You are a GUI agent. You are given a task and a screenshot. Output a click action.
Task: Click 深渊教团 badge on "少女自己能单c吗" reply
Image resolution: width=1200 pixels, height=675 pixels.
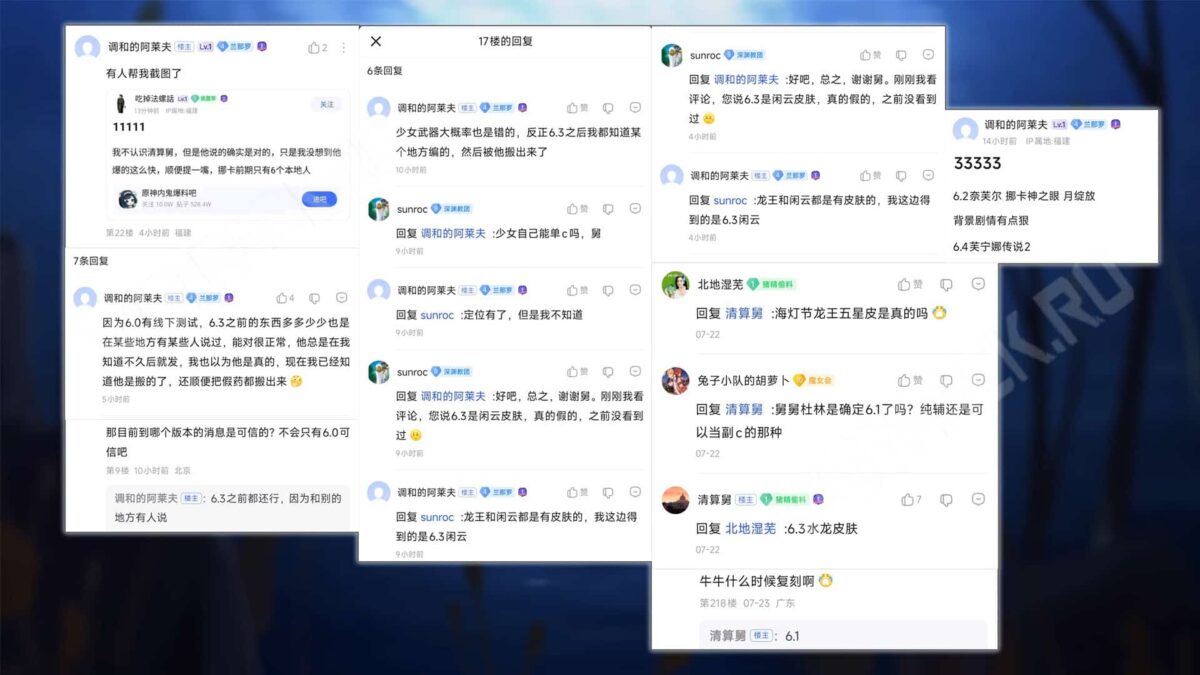451,209
